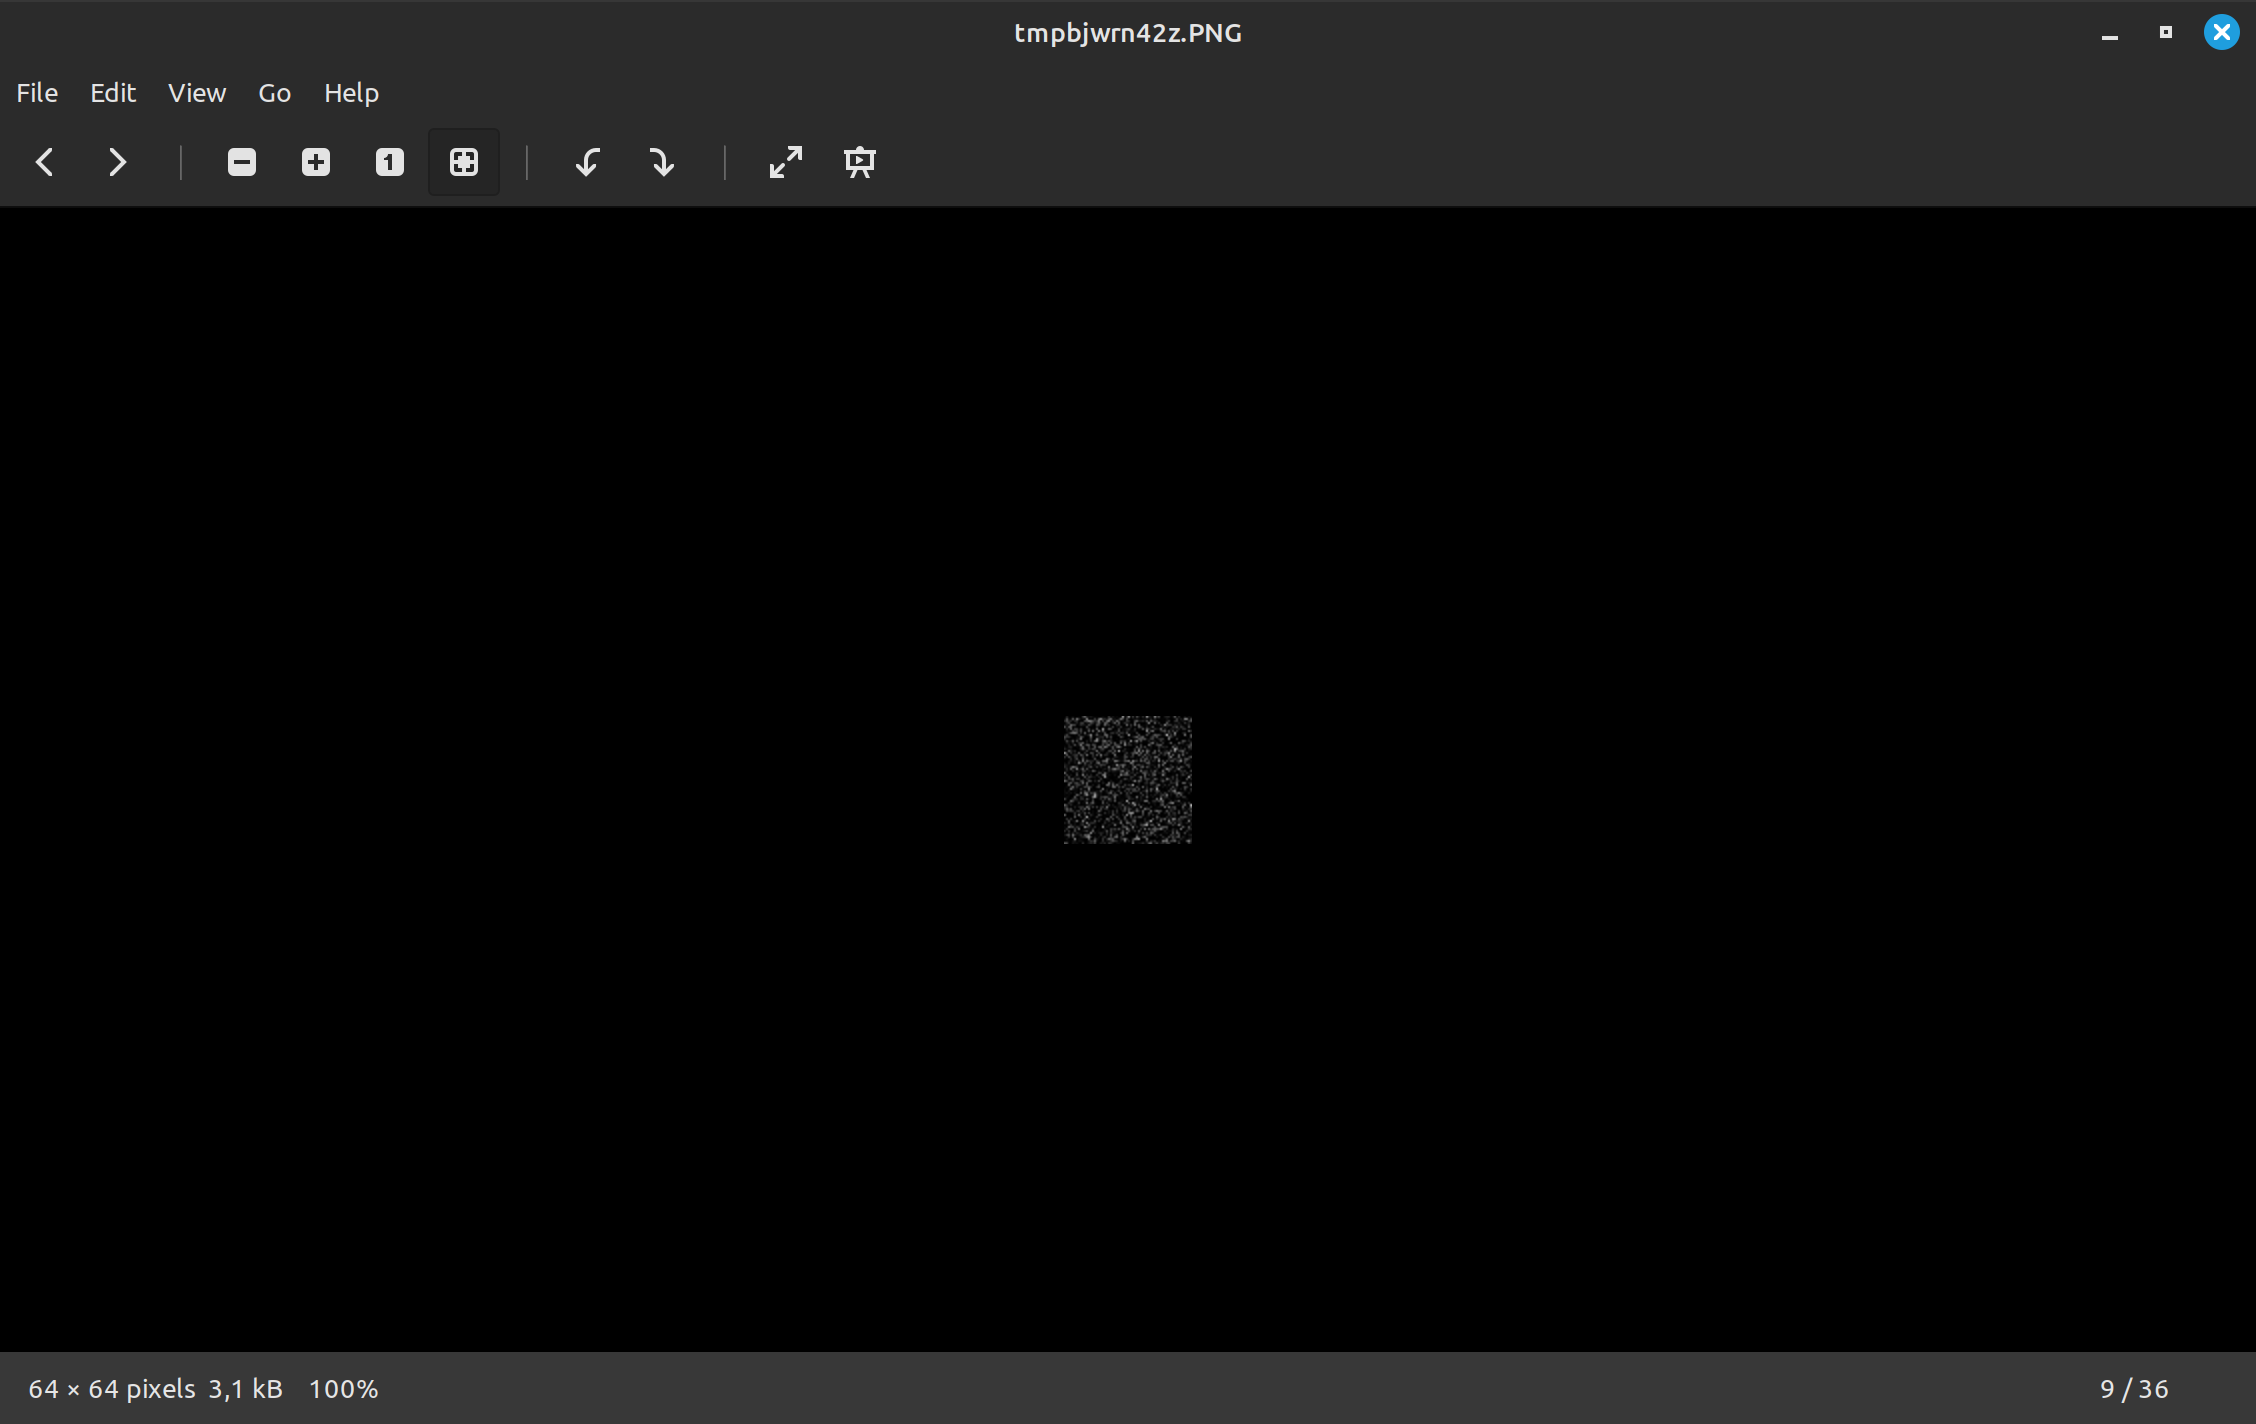This screenshot has width=2256, height=1424.
Task: Click the 9 / 36 image counter
Action: (2133, 1389)
